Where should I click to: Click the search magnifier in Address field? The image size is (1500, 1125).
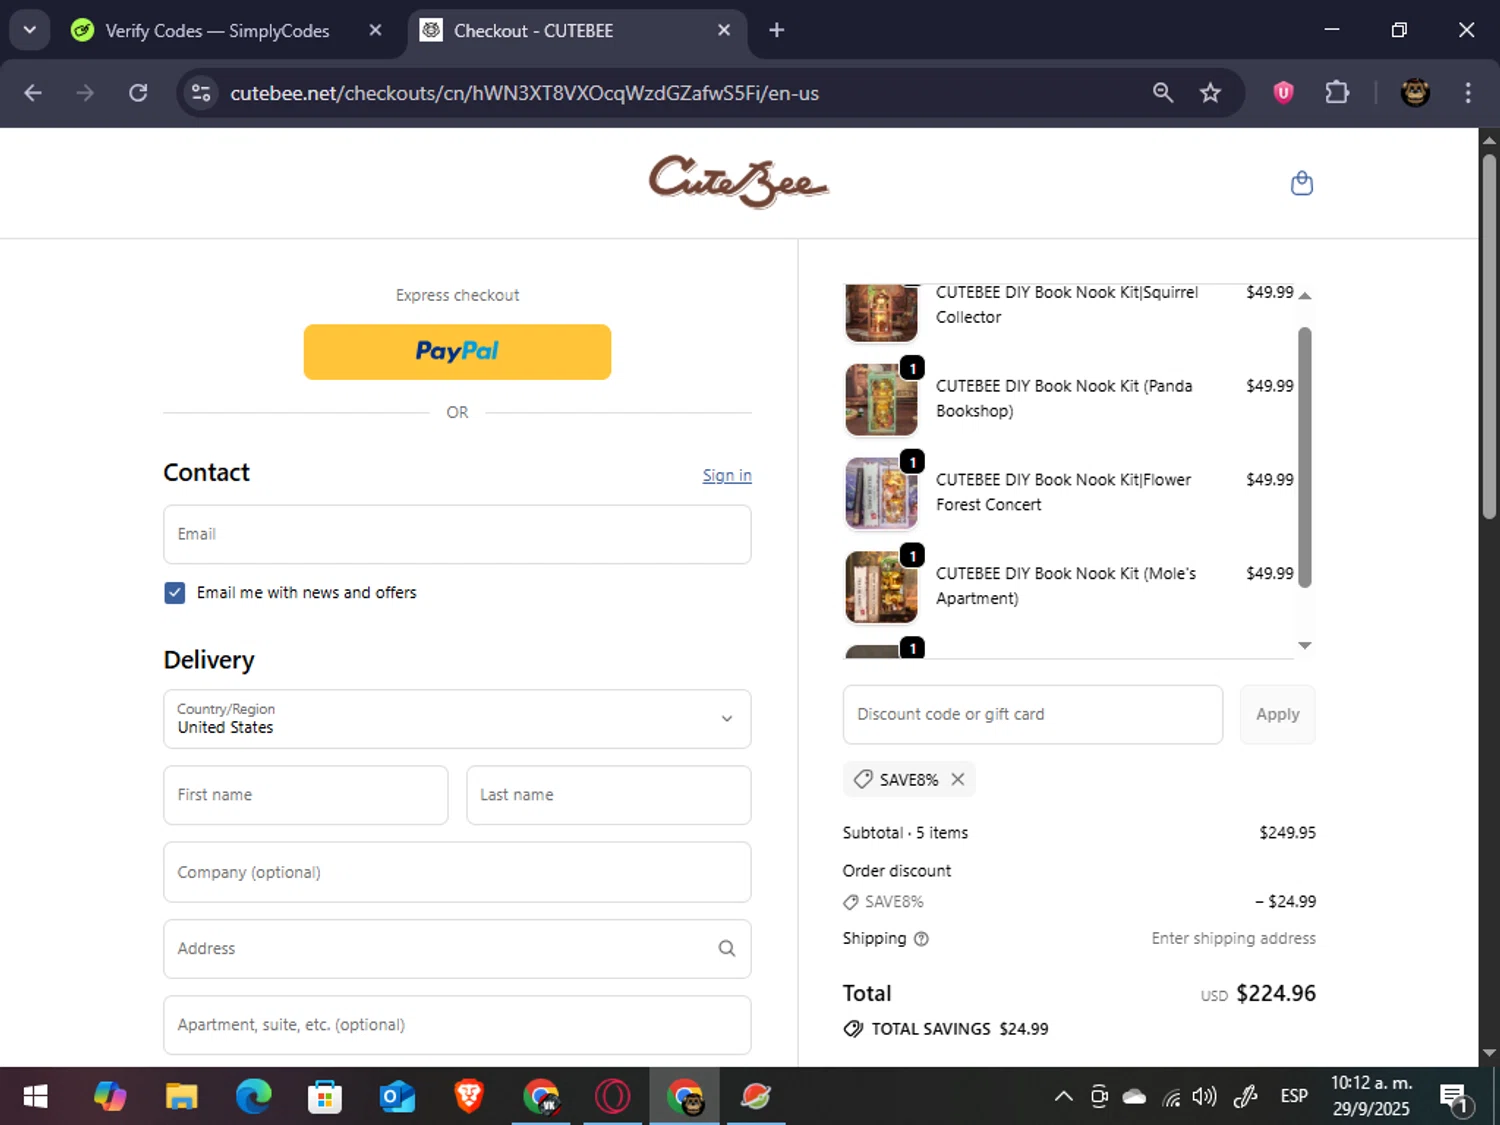click(x=727, y=948)
